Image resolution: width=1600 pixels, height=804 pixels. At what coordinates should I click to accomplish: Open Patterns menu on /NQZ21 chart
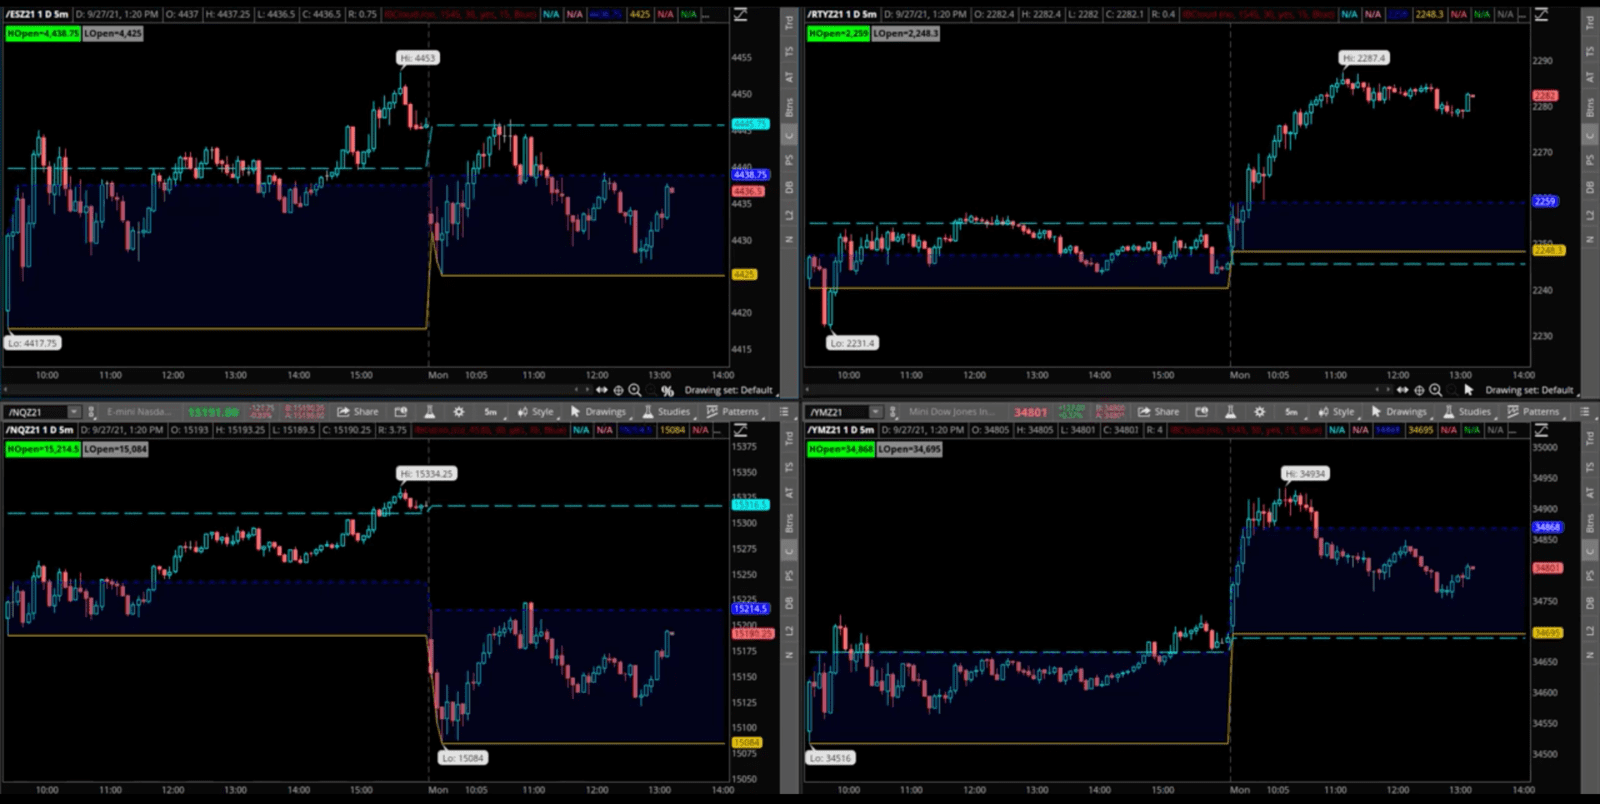pos(733,412)
